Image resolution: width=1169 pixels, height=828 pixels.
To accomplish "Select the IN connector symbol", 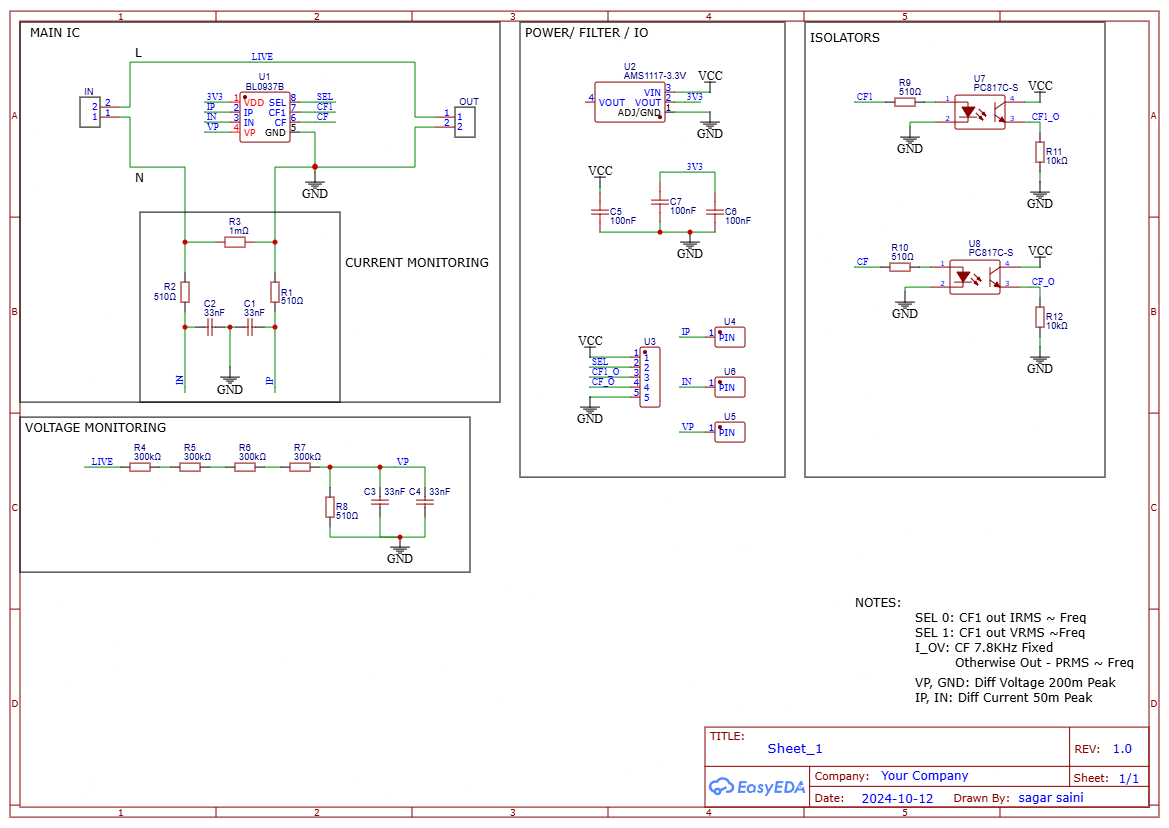I will point(91,111).
